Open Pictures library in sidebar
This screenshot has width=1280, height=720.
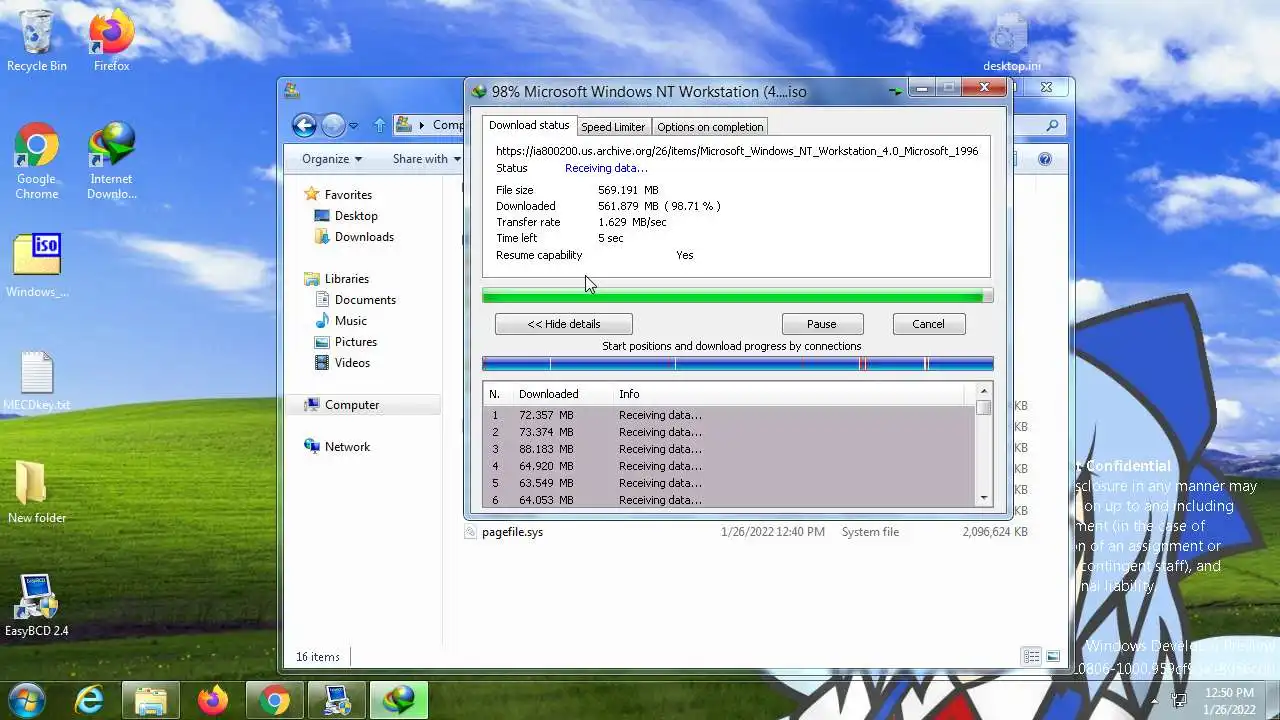click(x=346, y=342)
